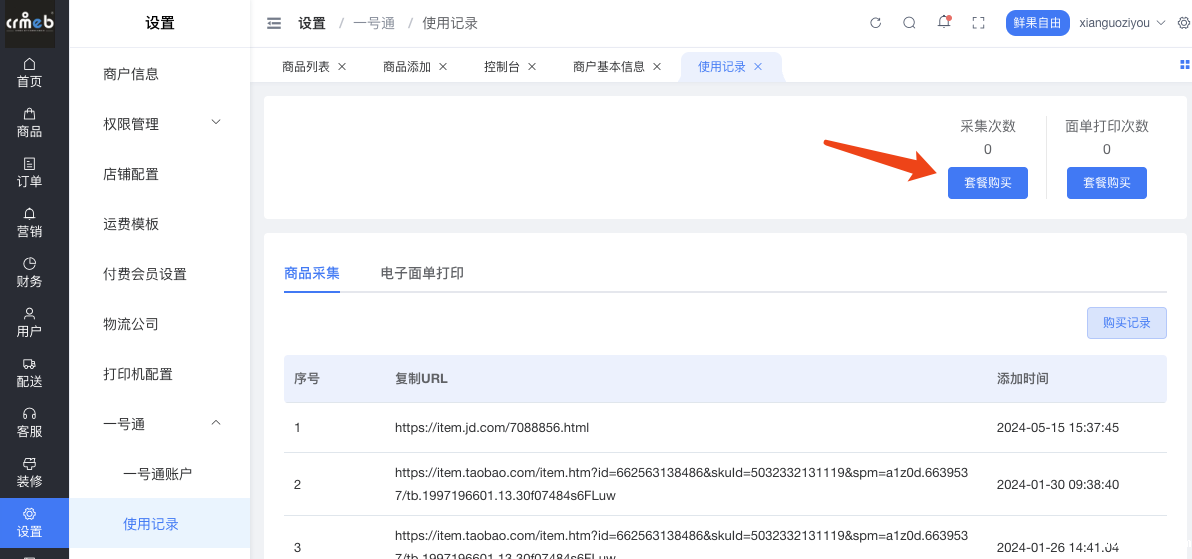Expand the 权限管理 submenu
1192x559 pixels.
pos(160,124)
